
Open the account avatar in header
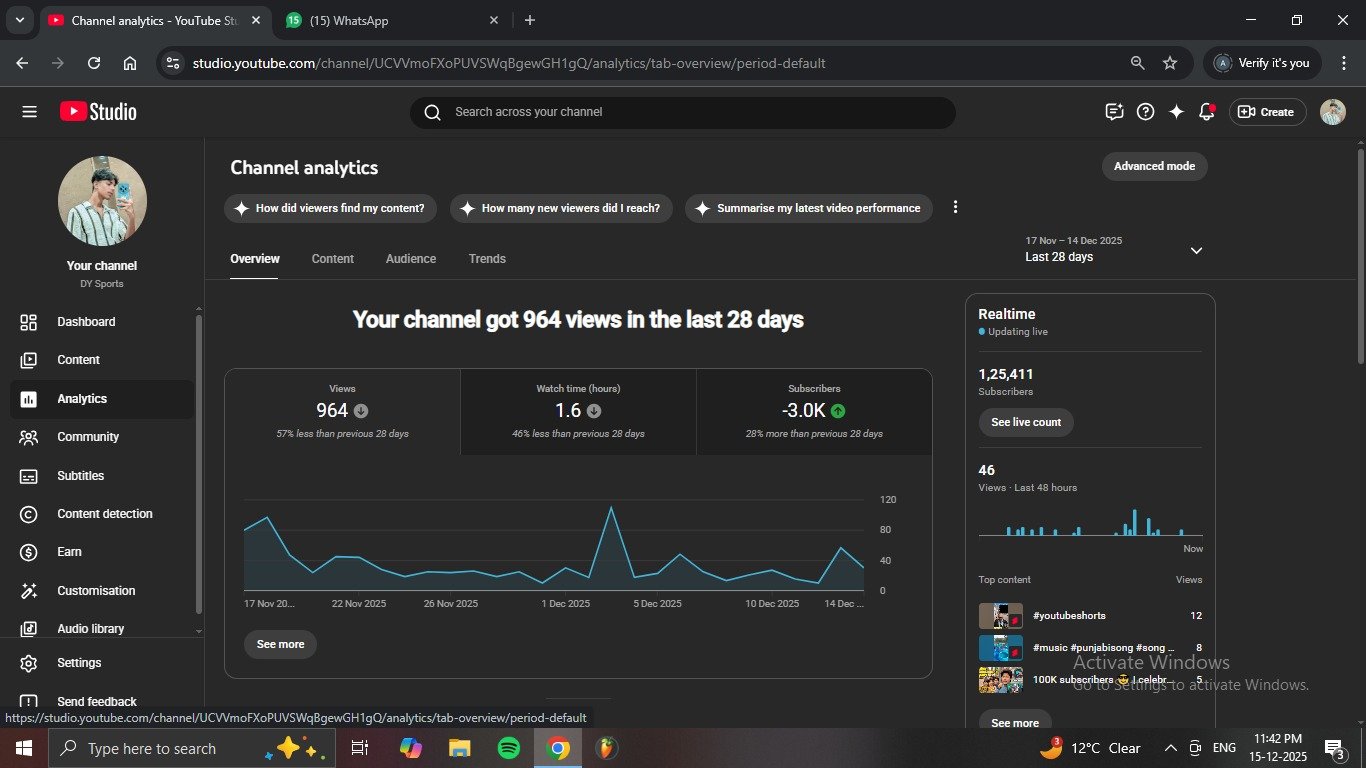(1332, 112)
